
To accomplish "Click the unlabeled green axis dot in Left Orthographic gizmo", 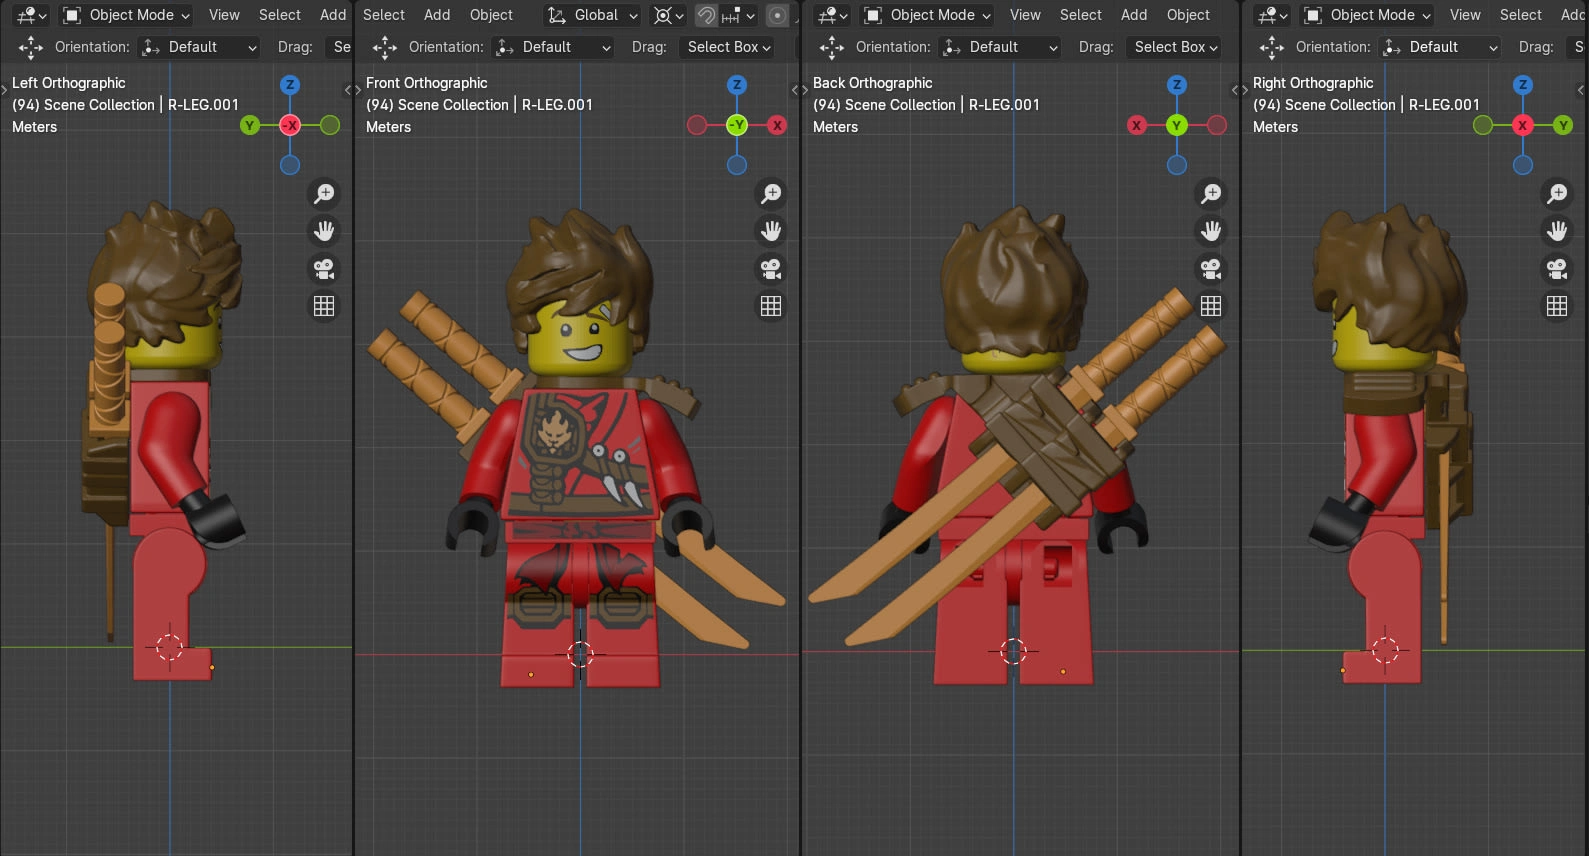I will click(x=330, y=125).
